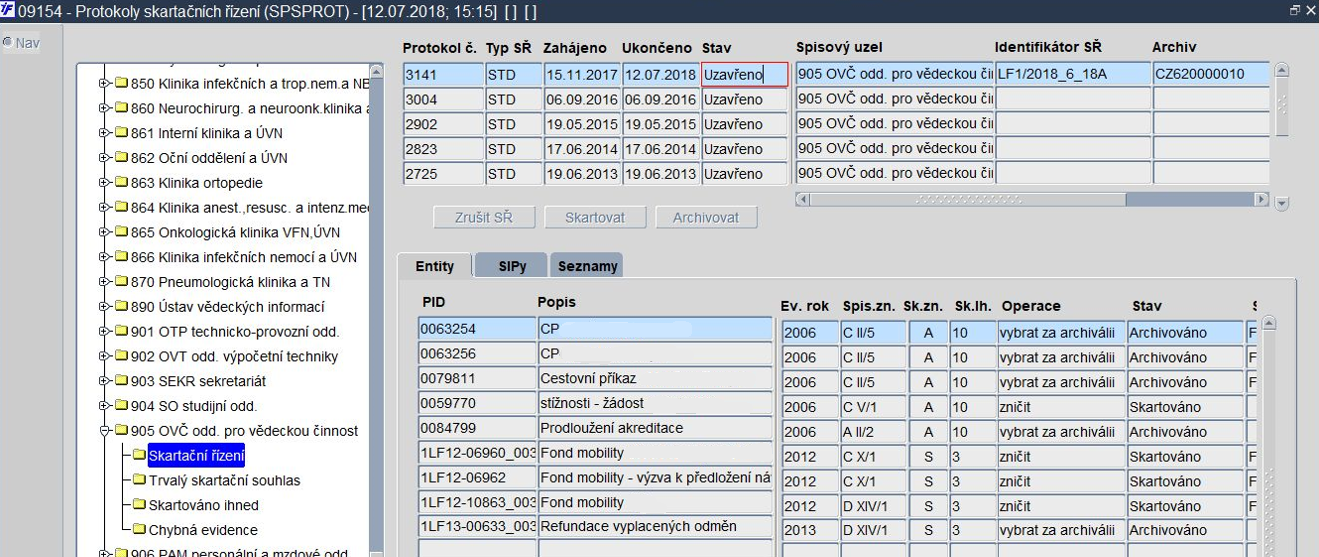1319x557 pixels.
Task: Click Stav Archivováno of PID 0084799
Action: coord(1185,432)
